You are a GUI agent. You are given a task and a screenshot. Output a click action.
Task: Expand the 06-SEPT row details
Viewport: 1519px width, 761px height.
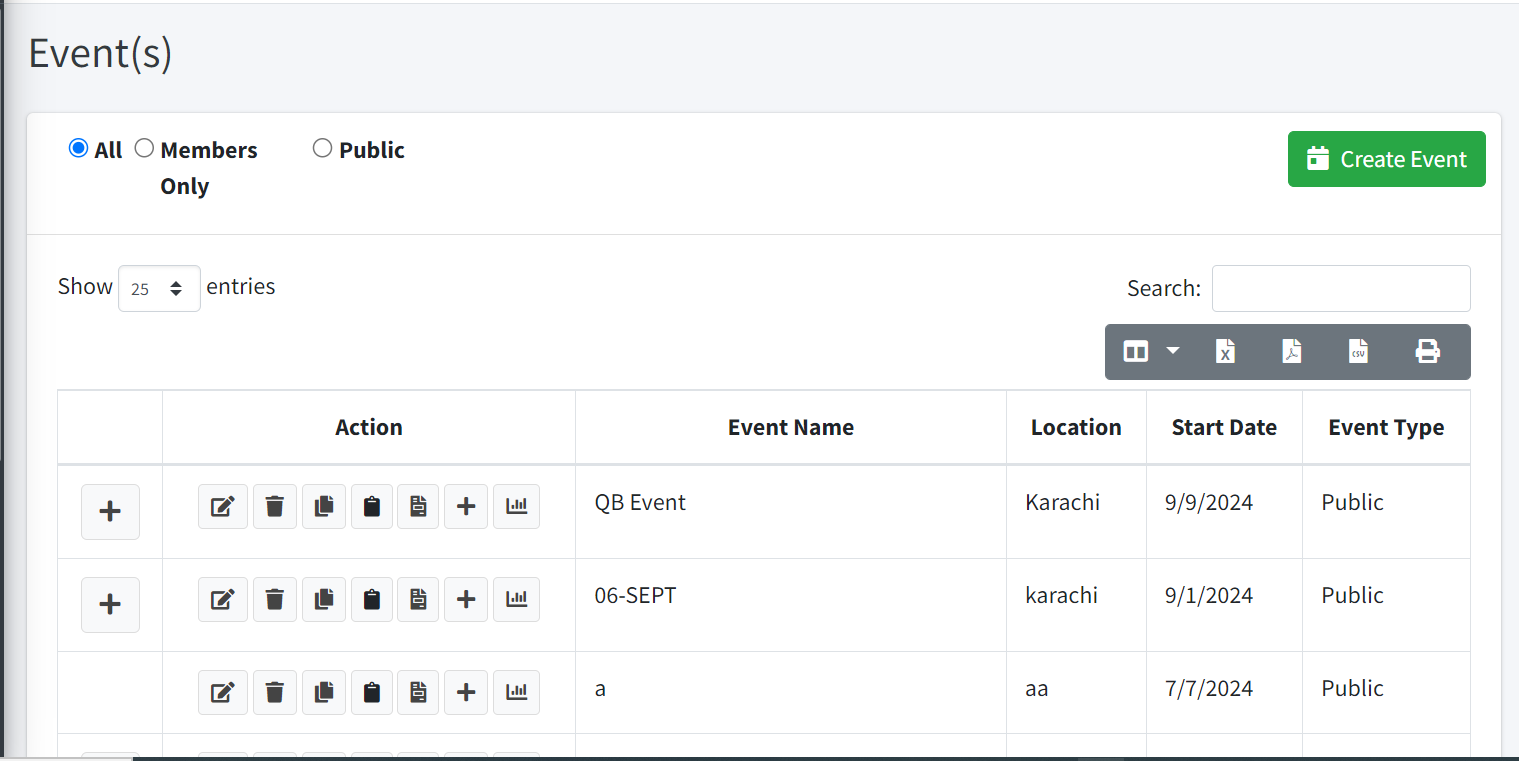click(110, 604)
